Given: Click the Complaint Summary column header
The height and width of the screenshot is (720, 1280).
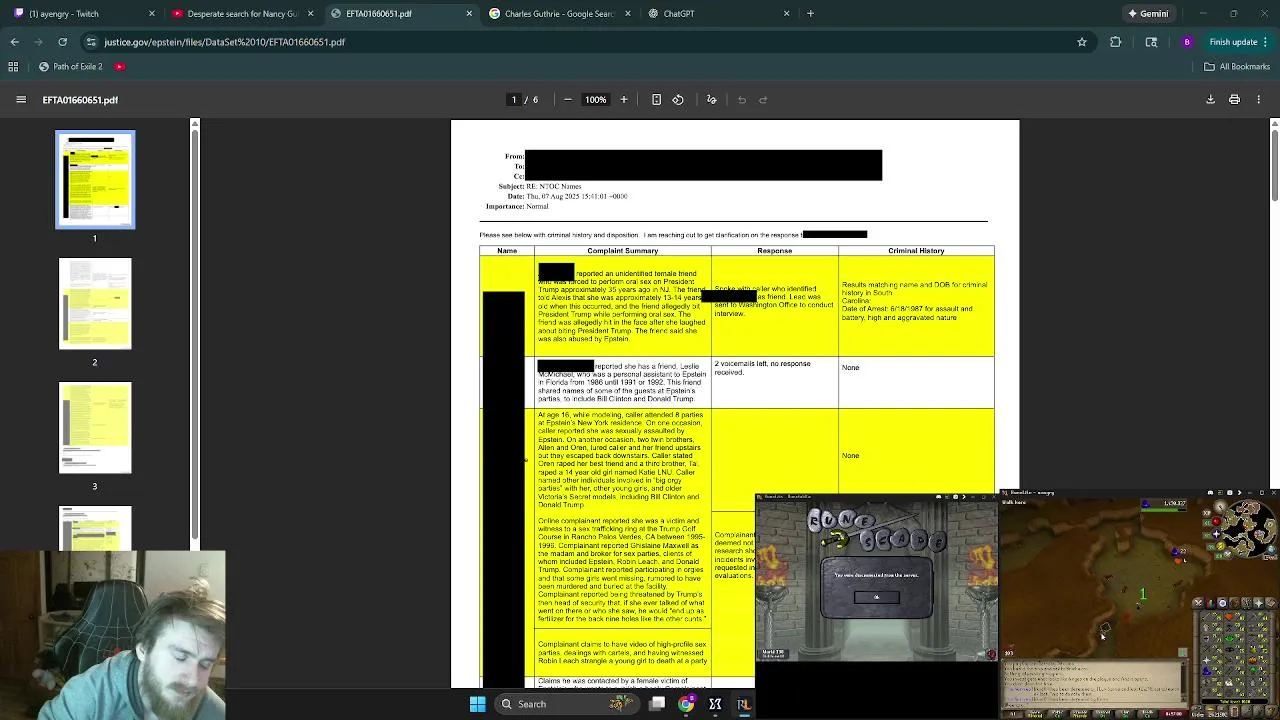Looking at the screenshot, I should pyautogui.click(x=623, y=251).
